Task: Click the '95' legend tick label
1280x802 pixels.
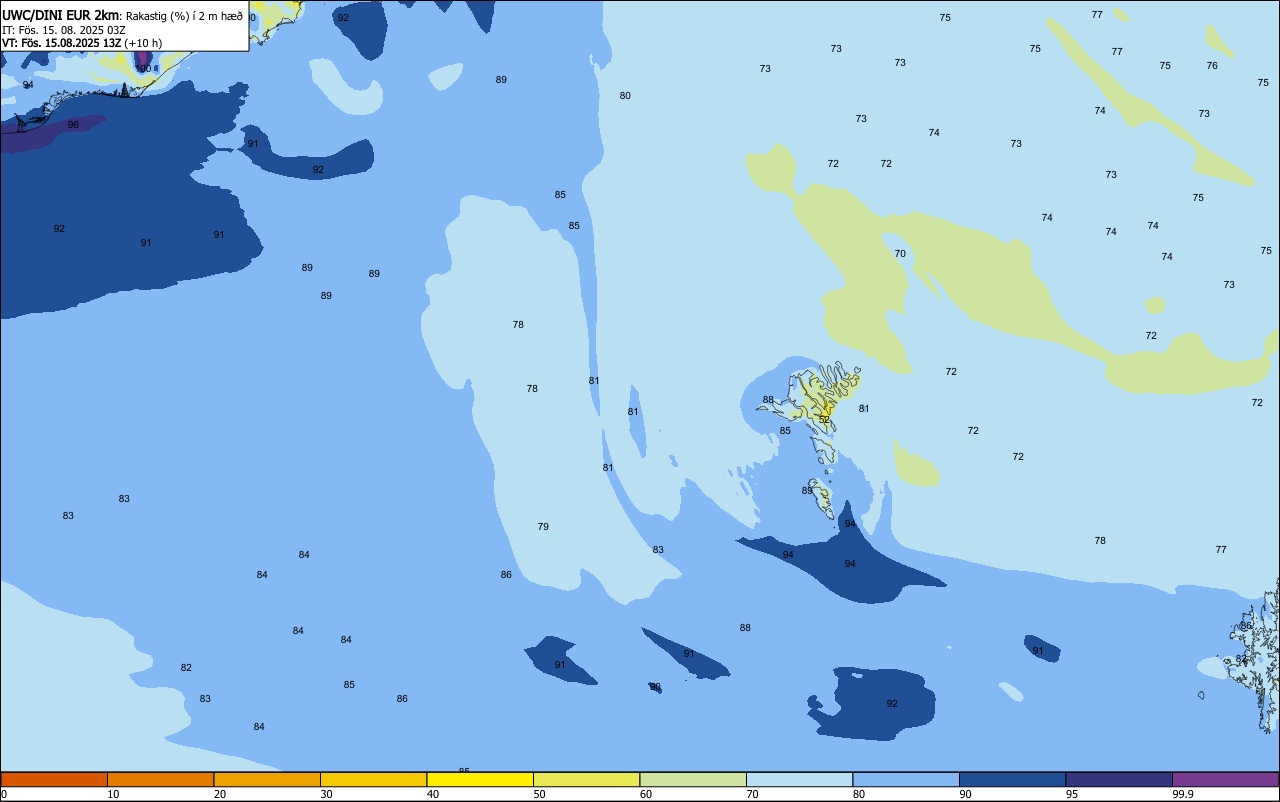Action: [1072, 794]
